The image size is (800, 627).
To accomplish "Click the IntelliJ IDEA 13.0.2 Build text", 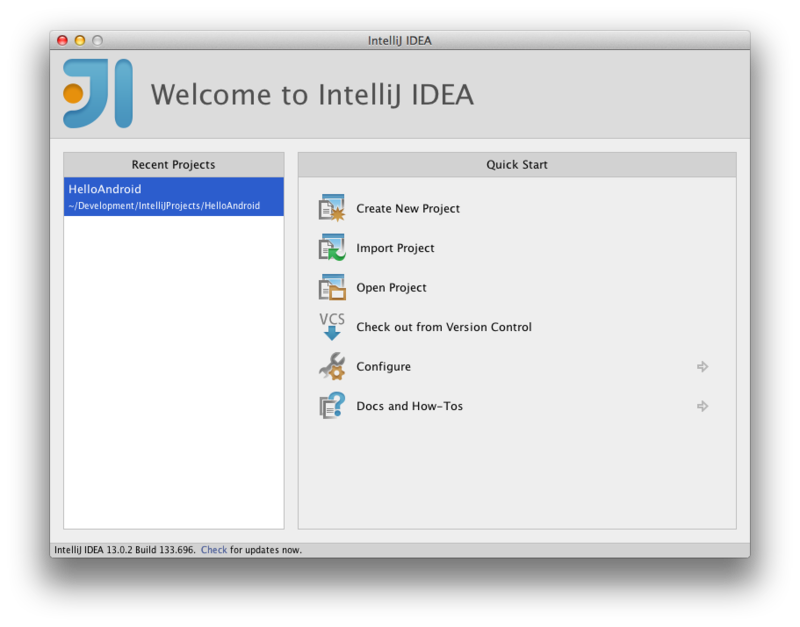I will tap(124, 549).
